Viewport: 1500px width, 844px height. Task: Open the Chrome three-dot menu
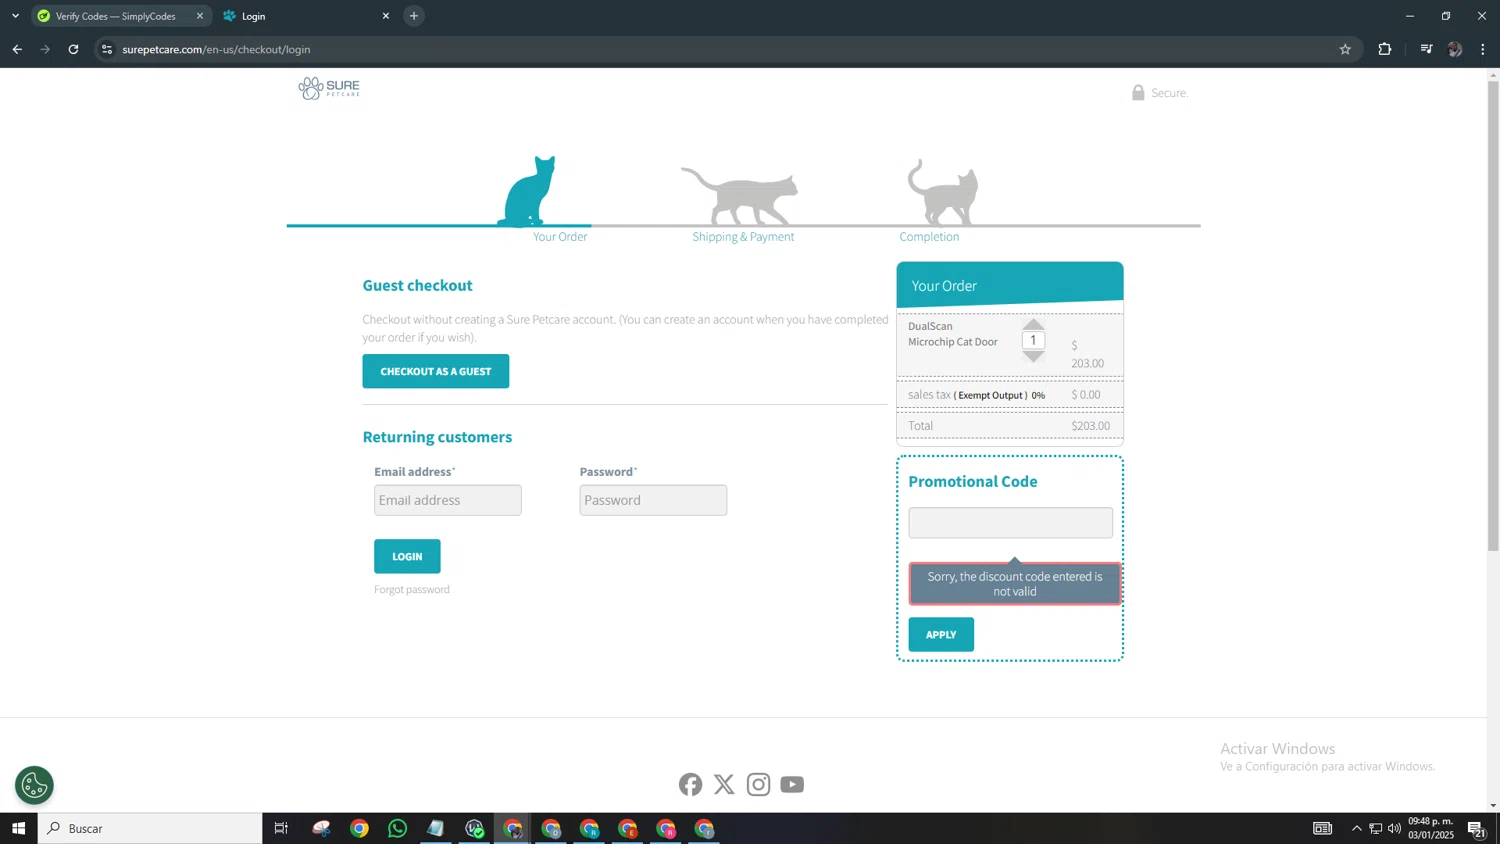(1483, 49)
